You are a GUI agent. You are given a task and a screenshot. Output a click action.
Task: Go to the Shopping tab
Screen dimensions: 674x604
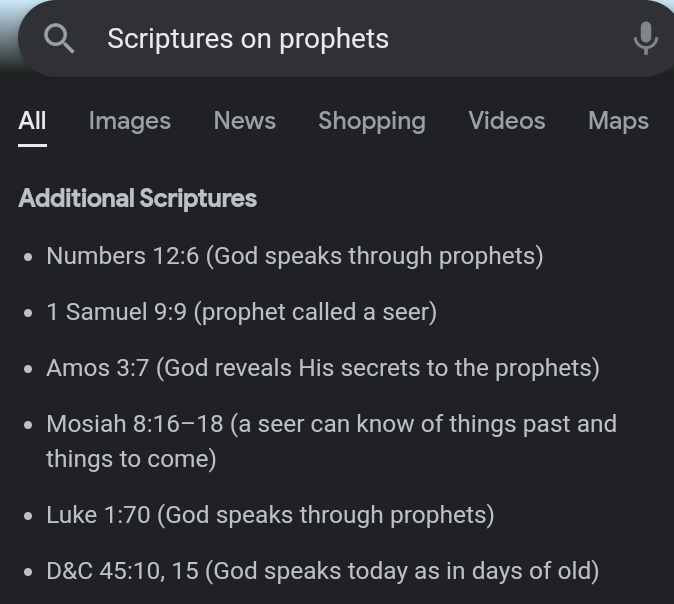(371, 121)
